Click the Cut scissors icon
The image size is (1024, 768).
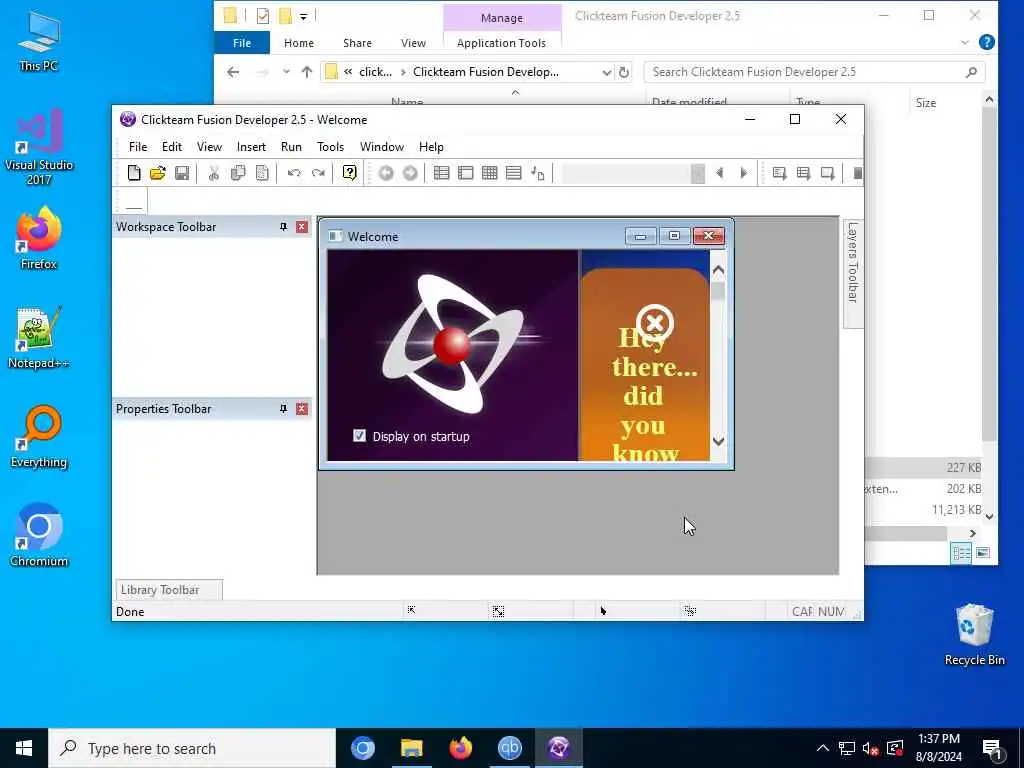pyautogui.click(x=214, y=173)
